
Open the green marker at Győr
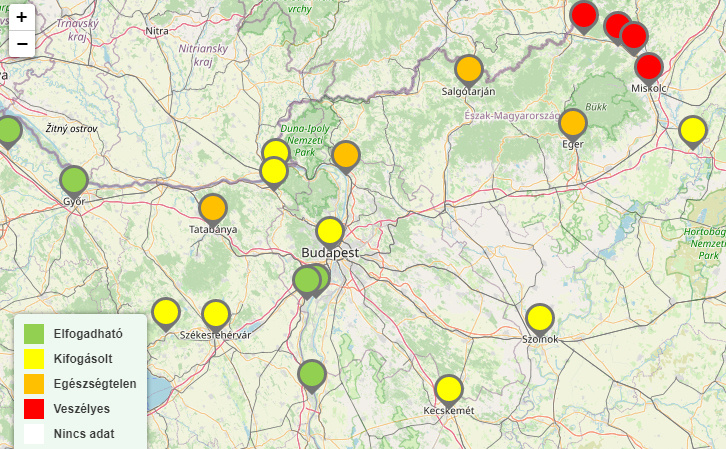point(74,181)
